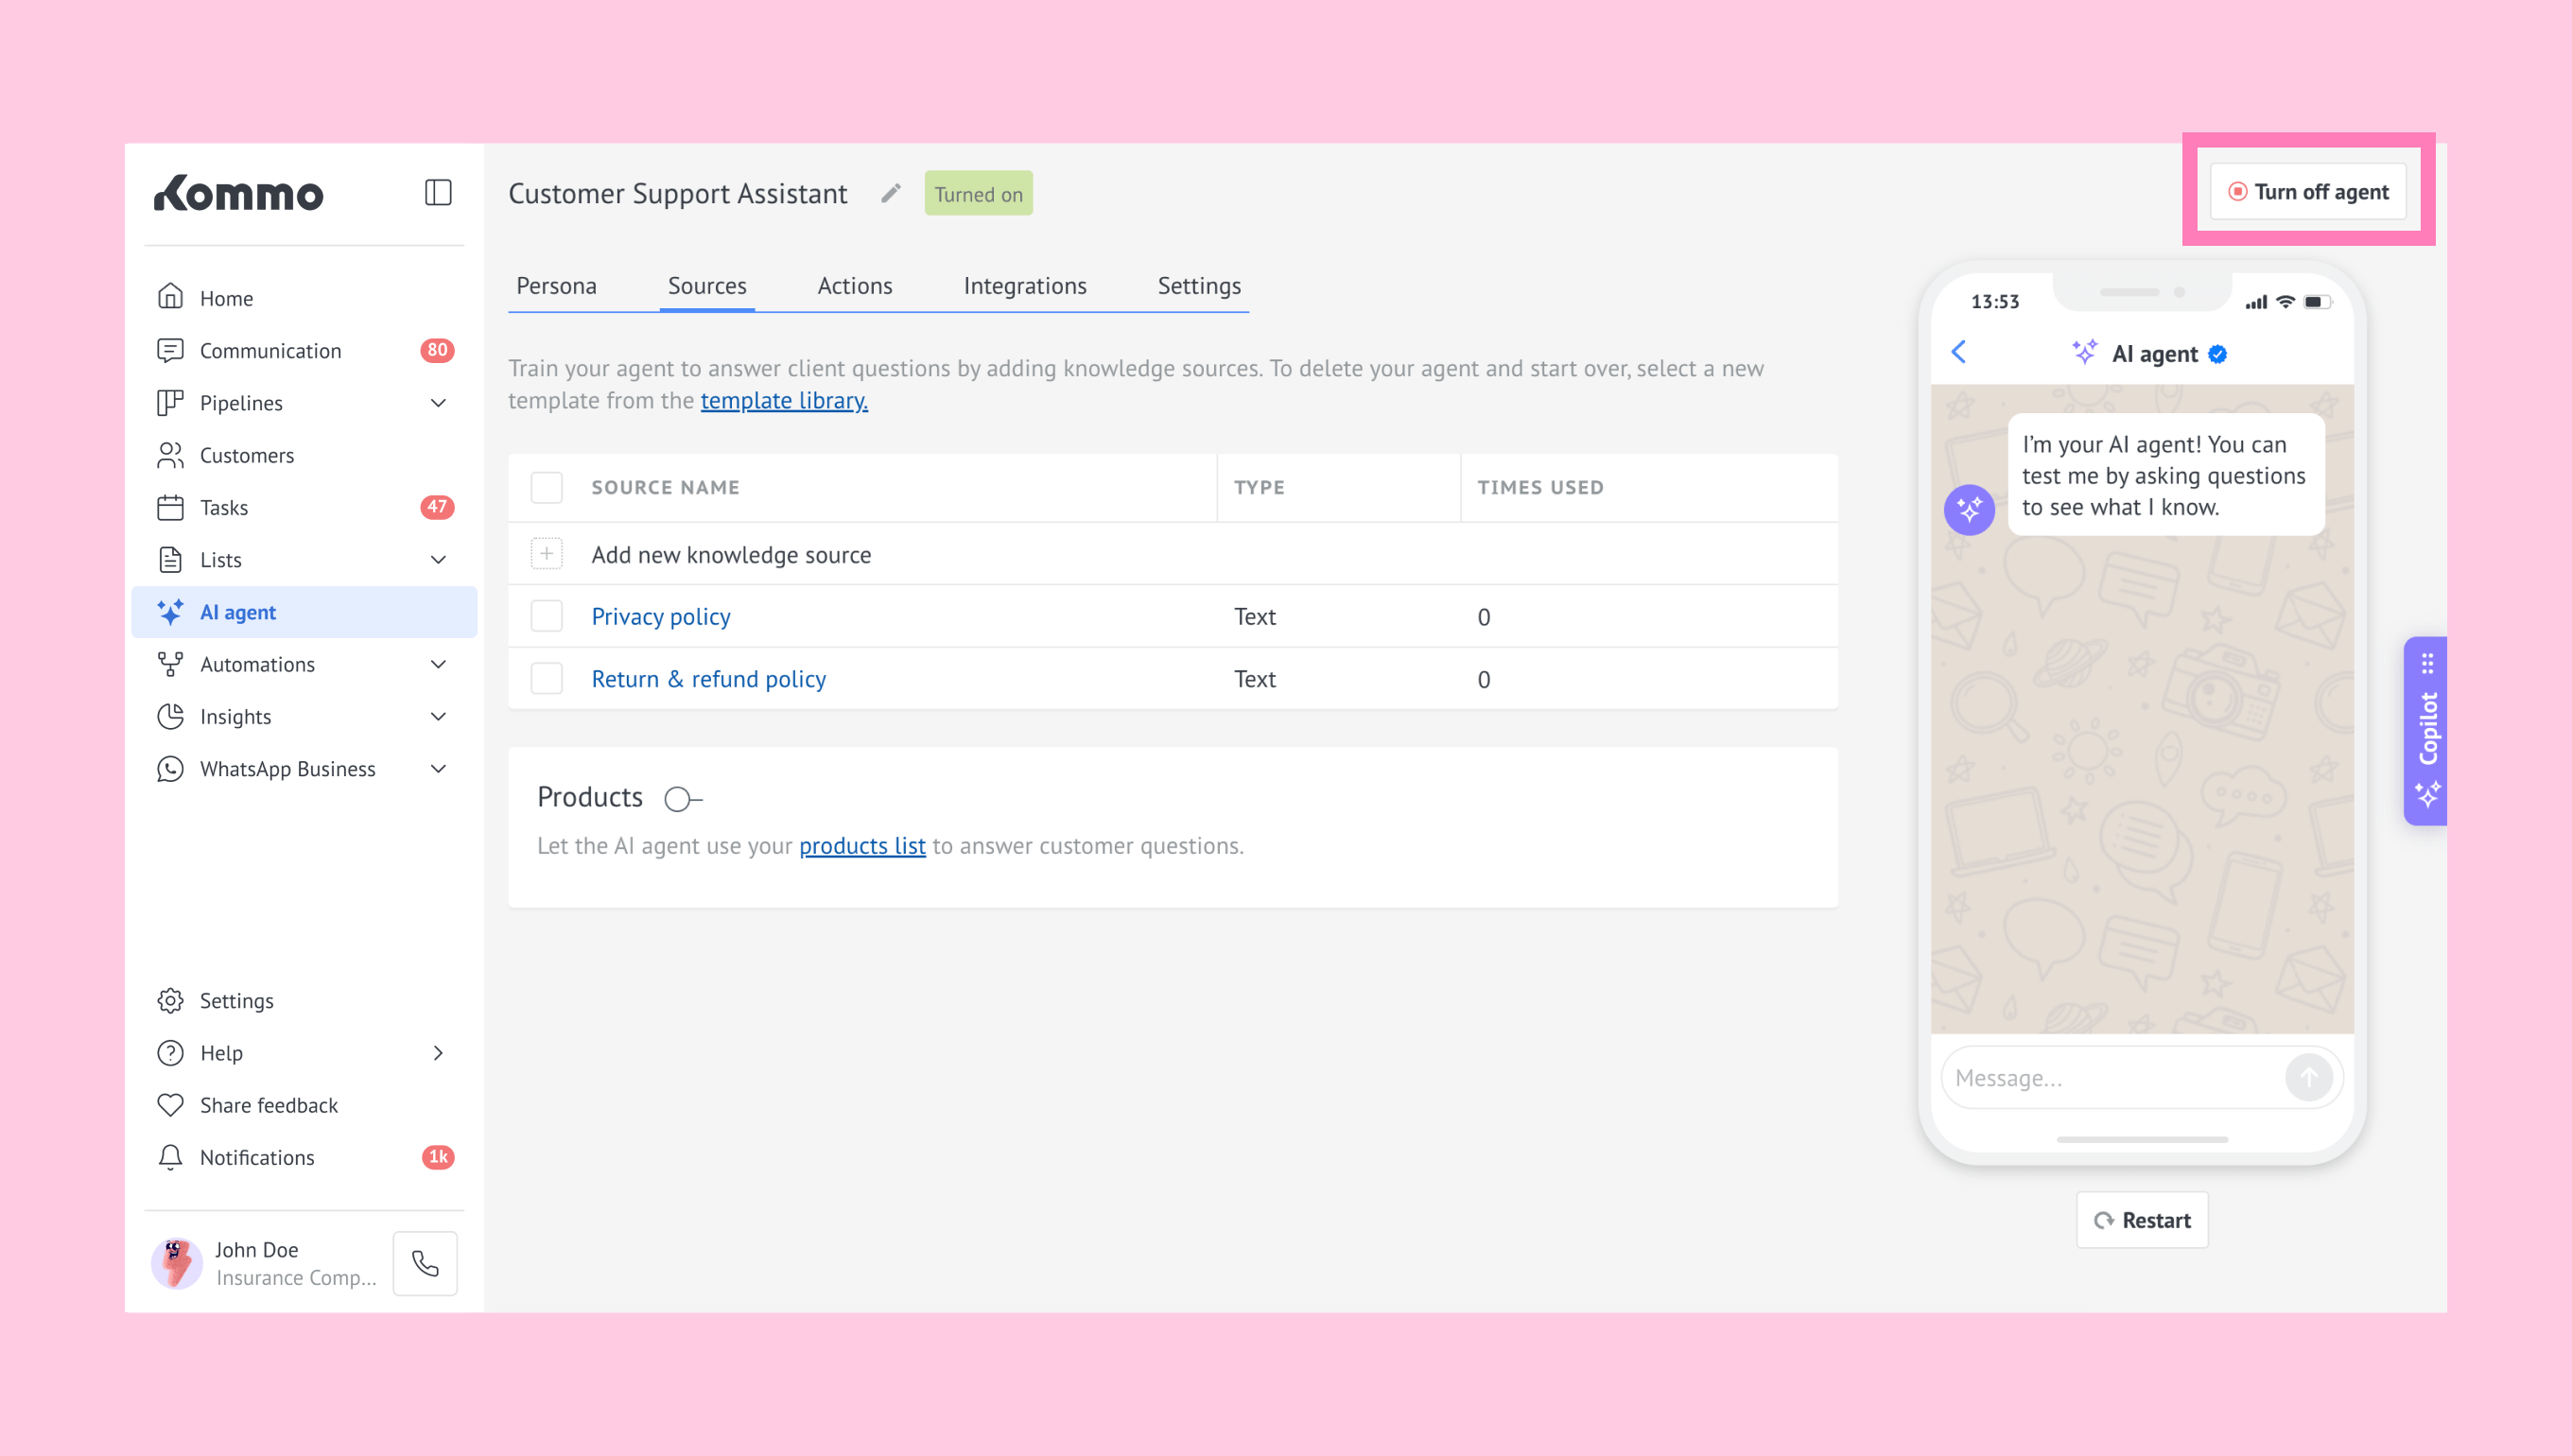
Task: Open the template library link
Action: pos(784,401)
